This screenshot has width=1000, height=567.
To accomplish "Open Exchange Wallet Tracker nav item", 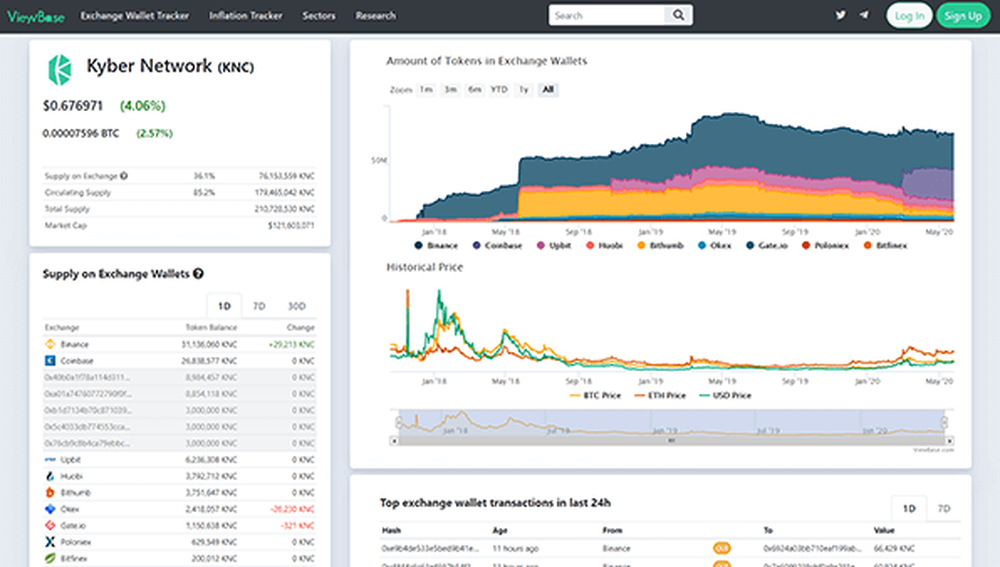I will coord(135,15).
